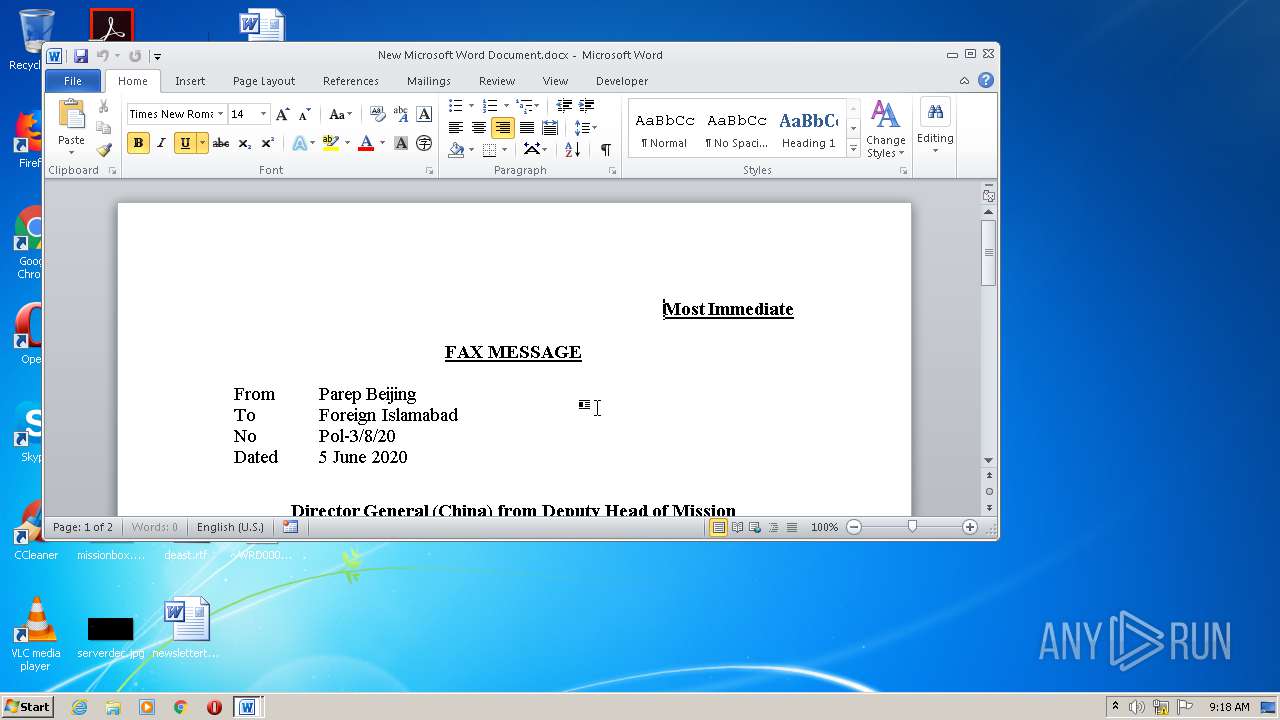Click the Cut scissors icon

(103, 106)
